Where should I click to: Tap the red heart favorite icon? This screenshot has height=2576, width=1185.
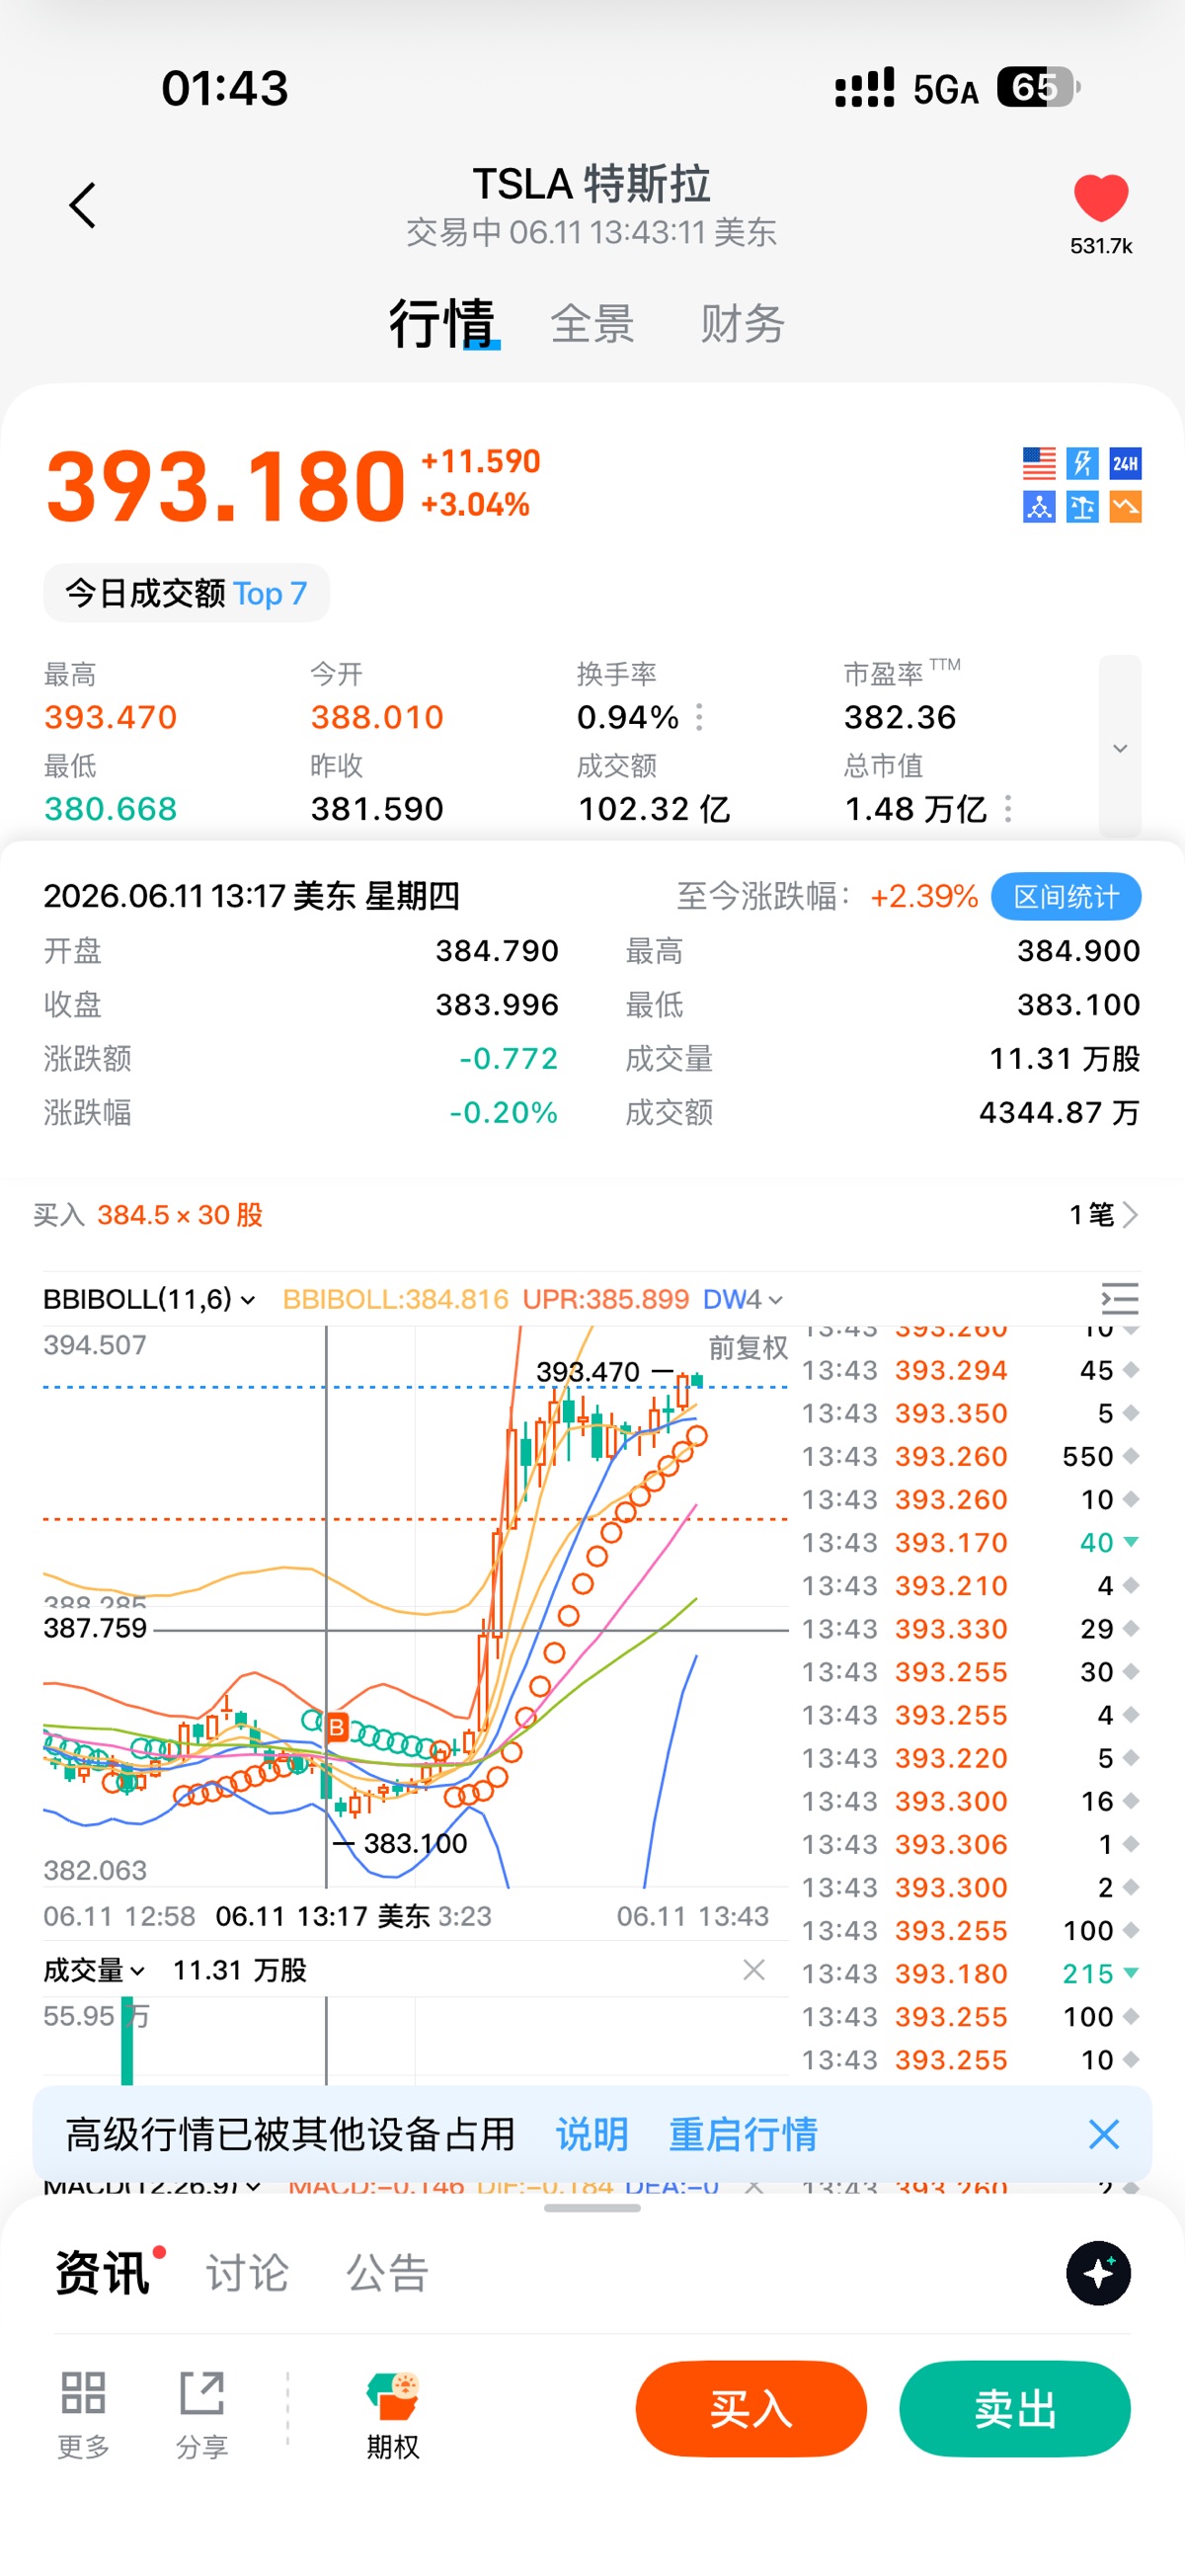point(1100,197)
